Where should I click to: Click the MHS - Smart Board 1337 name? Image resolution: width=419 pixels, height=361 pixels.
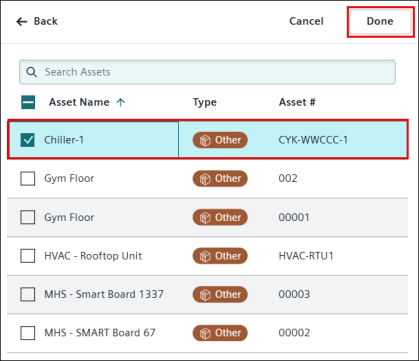[x=104, y=294]
